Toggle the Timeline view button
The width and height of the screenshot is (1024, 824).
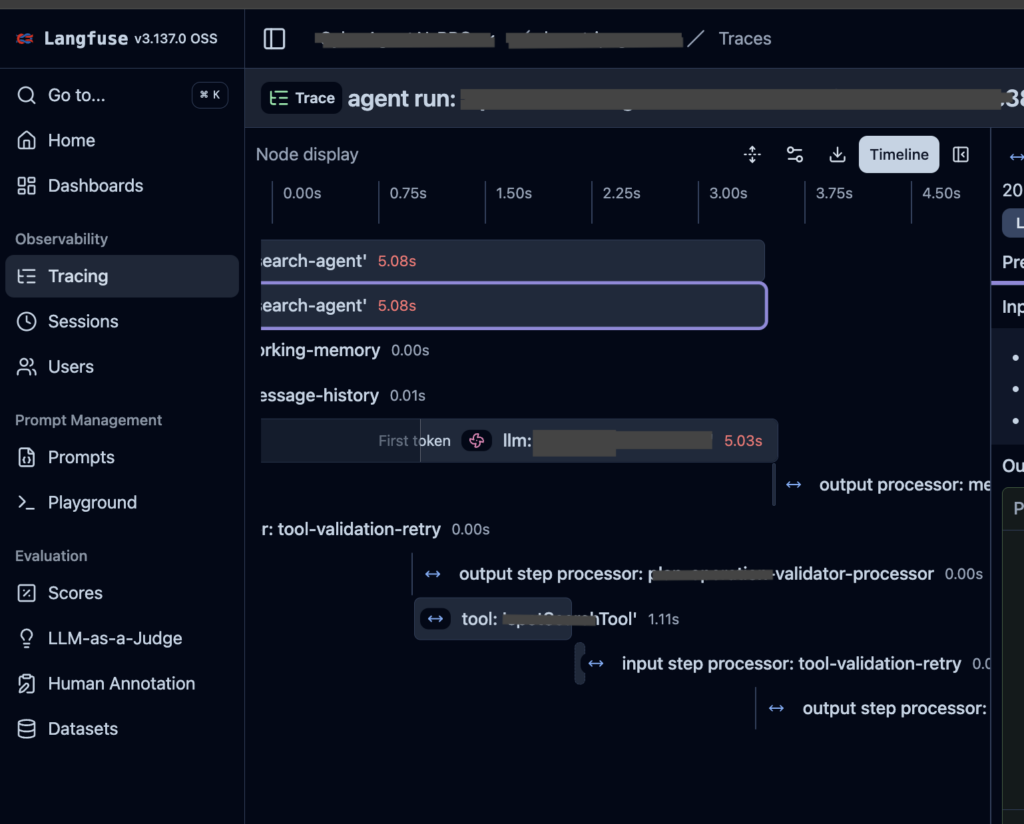click(898, 154)
